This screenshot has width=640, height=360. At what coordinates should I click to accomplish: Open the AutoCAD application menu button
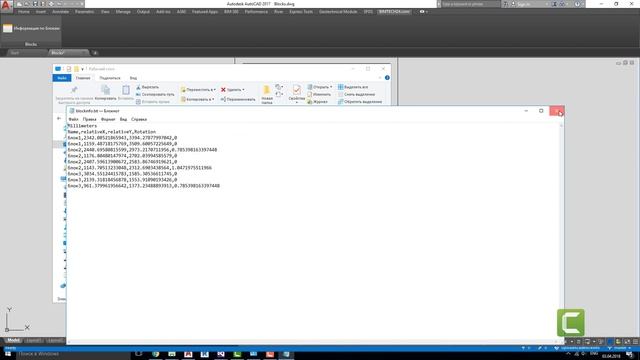pos(6,6)
